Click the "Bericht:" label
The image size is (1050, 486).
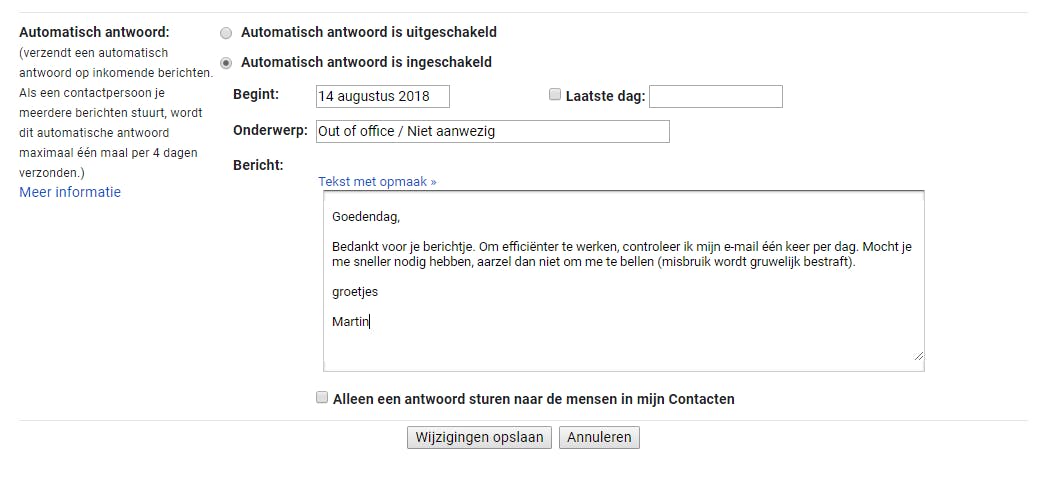click(x=258, y=164)
